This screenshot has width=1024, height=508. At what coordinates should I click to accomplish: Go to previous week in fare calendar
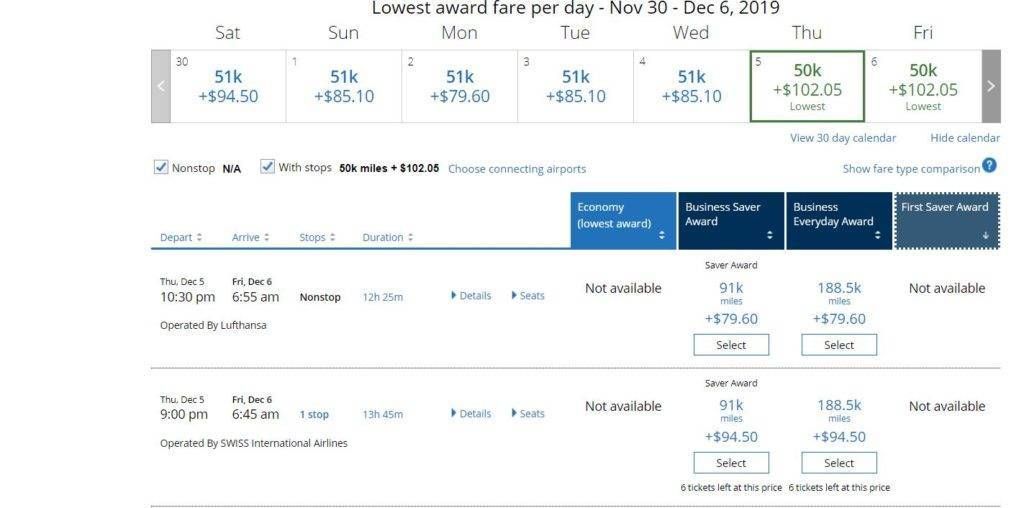click(161, 86)
